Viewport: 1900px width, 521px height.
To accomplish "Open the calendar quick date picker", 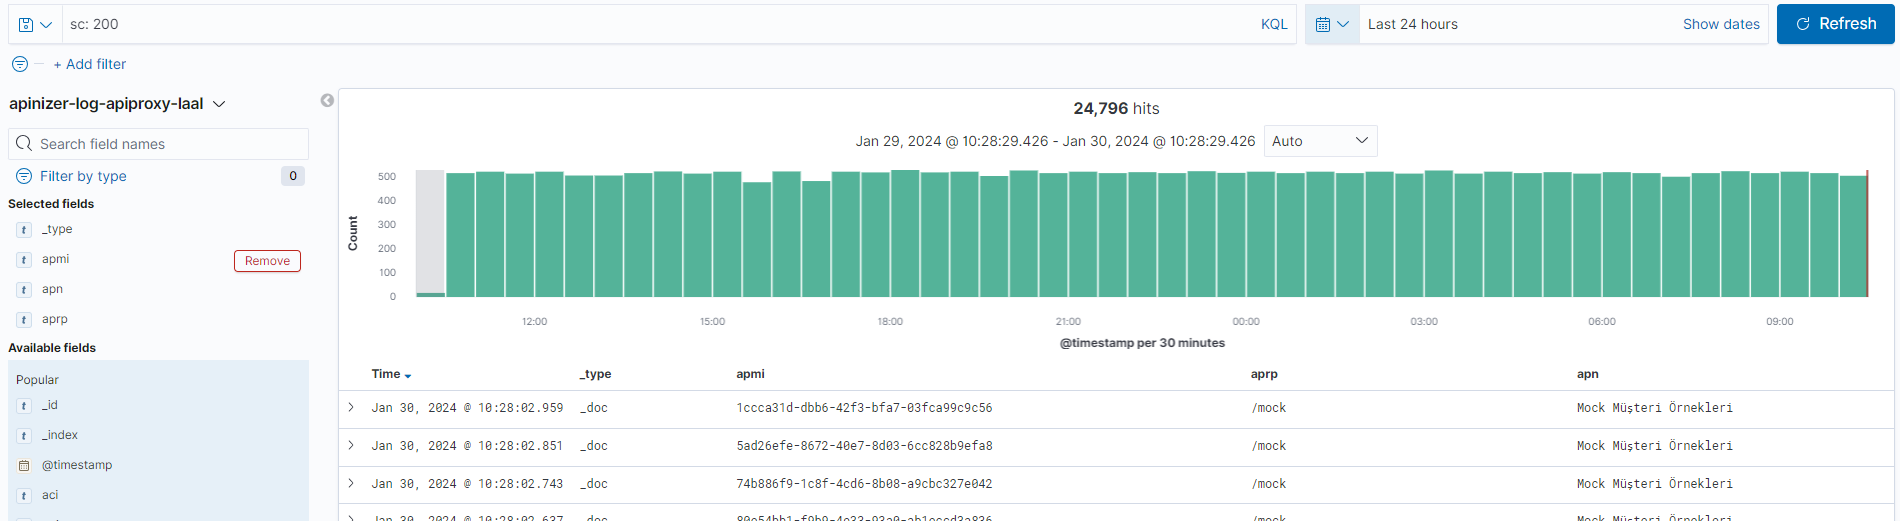I will click(x=1332, y=24).
